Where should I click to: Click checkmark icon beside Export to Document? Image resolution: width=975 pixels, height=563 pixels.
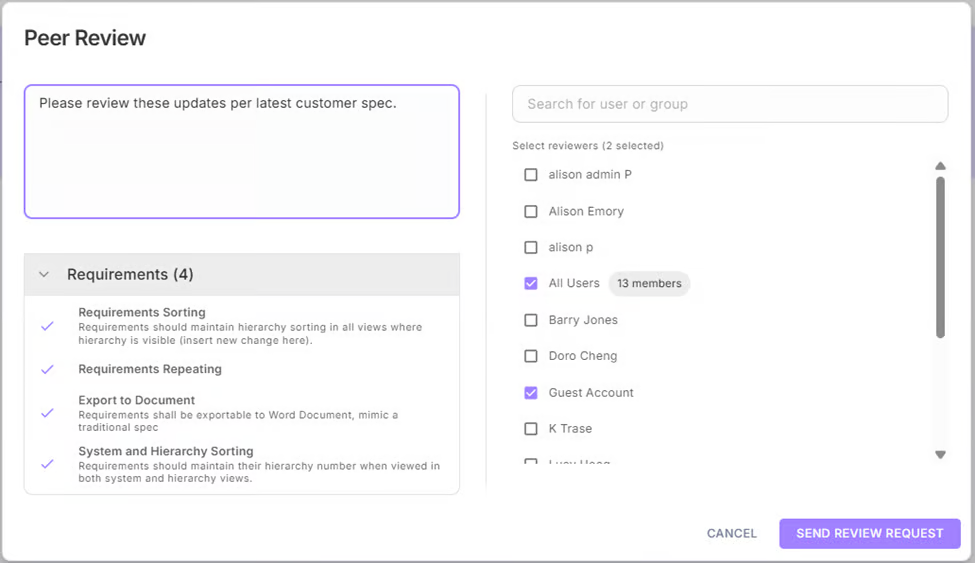pos(47,412)
